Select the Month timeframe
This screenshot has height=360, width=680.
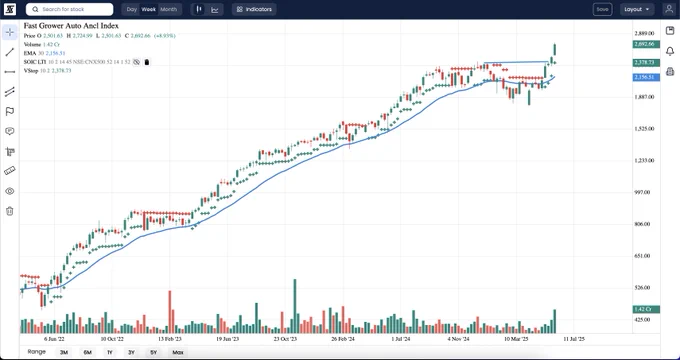point(169,9)
